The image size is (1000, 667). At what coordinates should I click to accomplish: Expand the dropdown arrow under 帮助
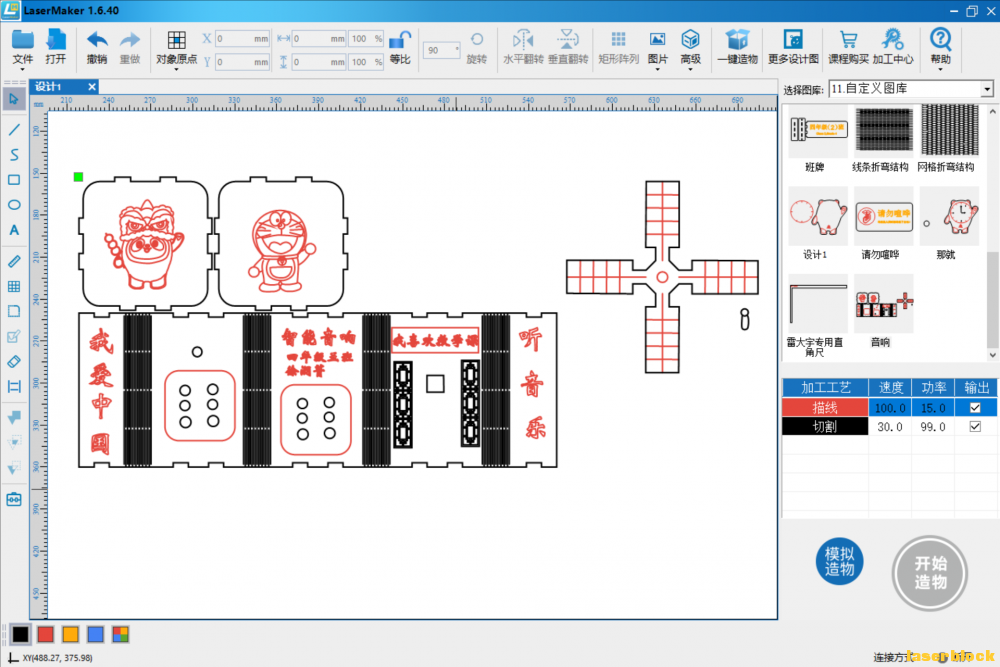tap(940, 69)
